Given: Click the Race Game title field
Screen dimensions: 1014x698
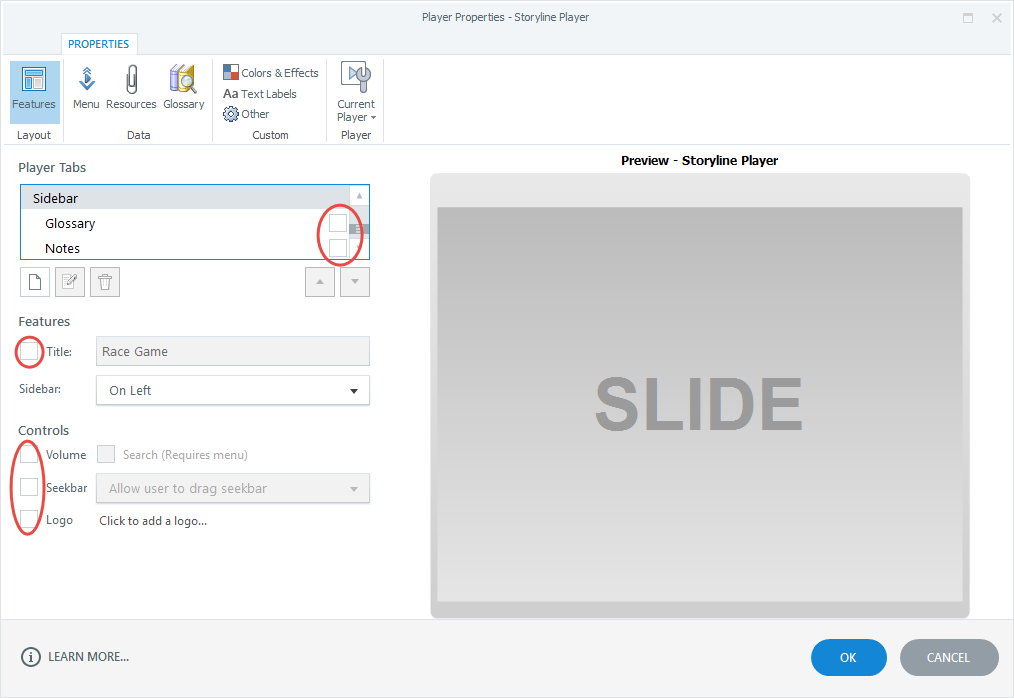Looking at the screenshot, I should 233,352.
